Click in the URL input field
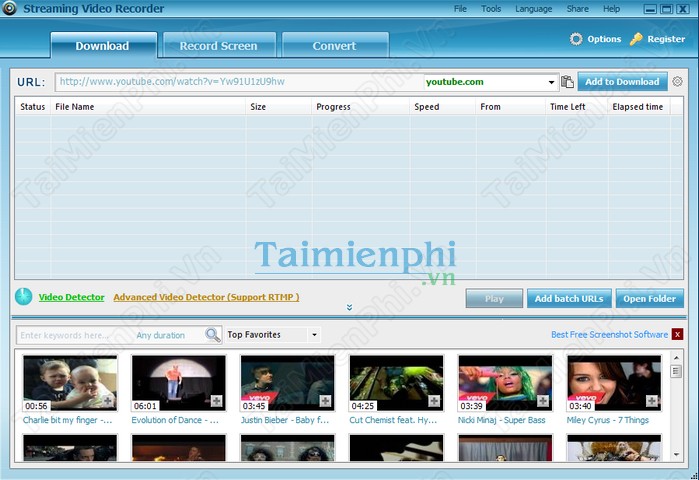Image resolution: width=699 pixels, height=480 pixels. 239,82
